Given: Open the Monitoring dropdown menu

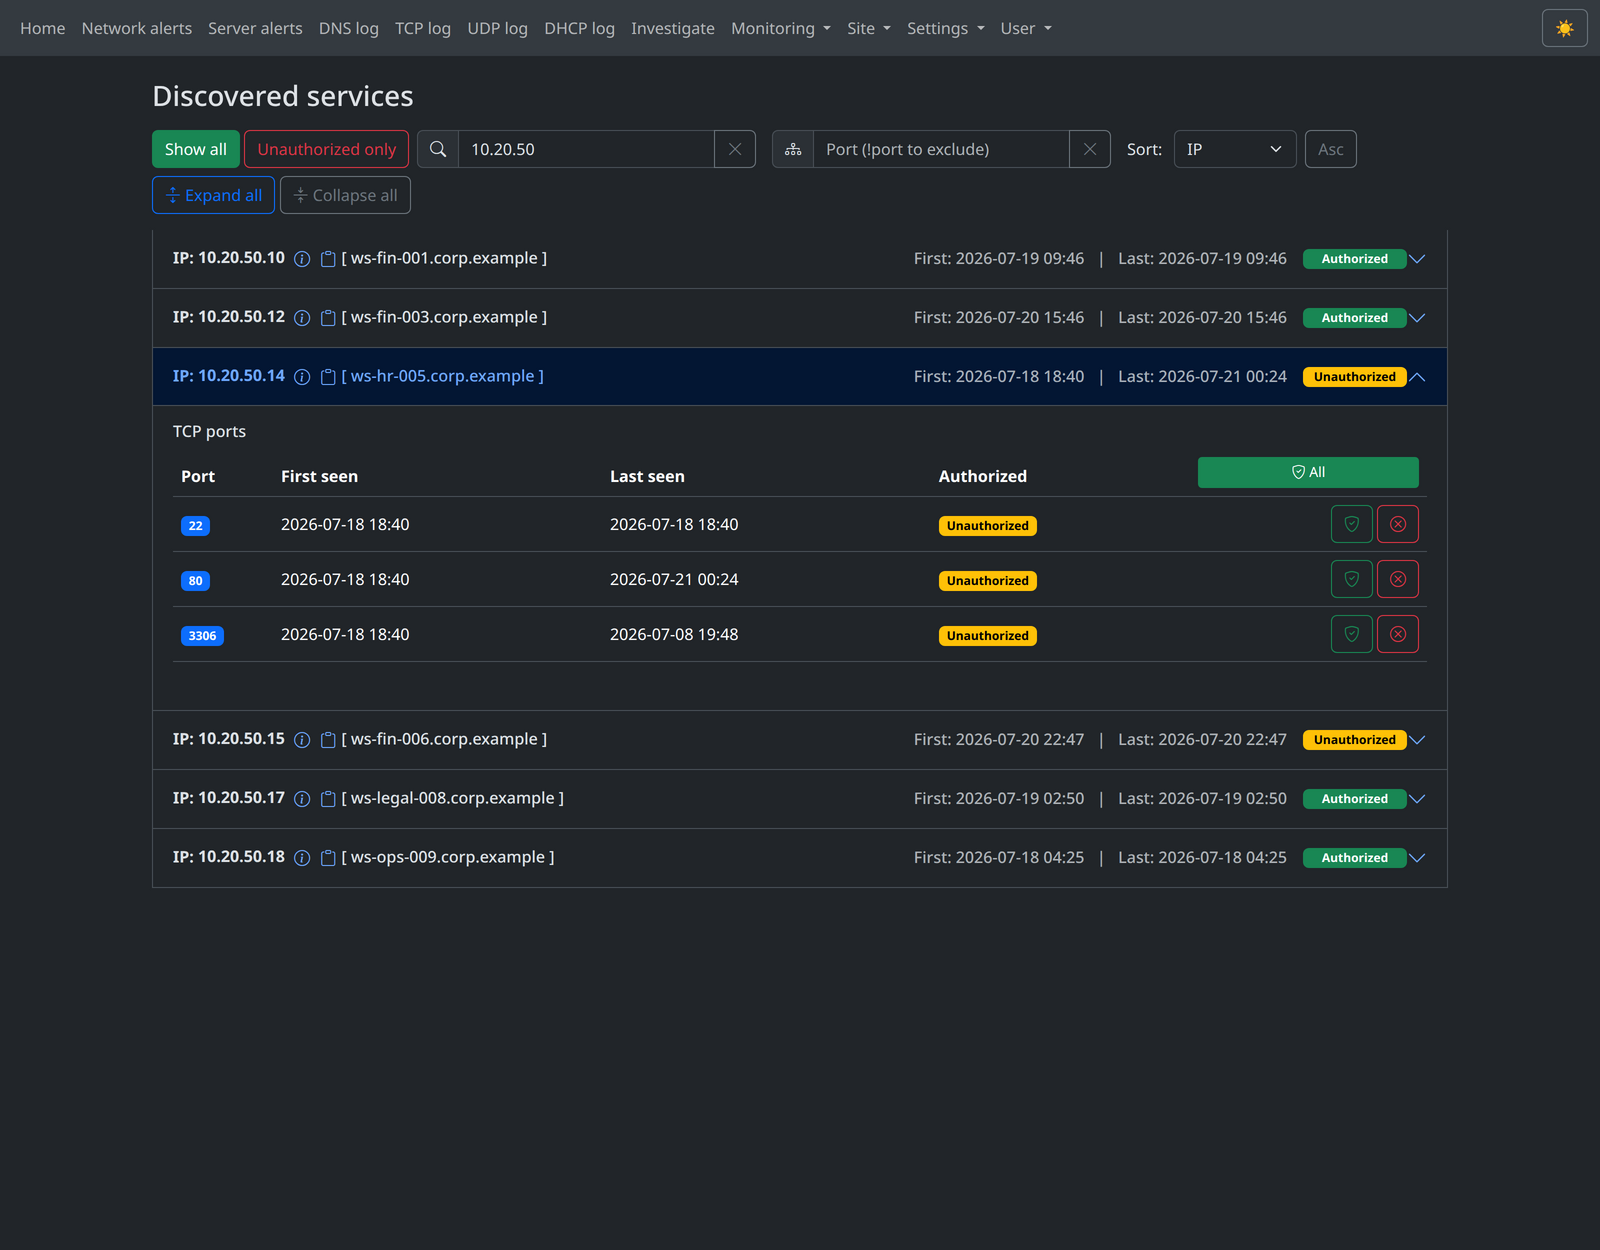Looking at the screenshot, I should [781, 28].
